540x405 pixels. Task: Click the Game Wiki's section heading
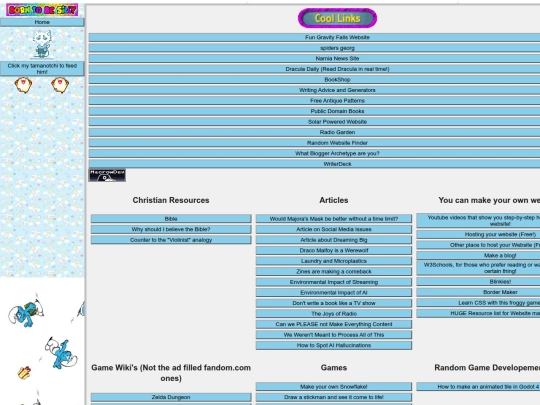pos(171,373)
